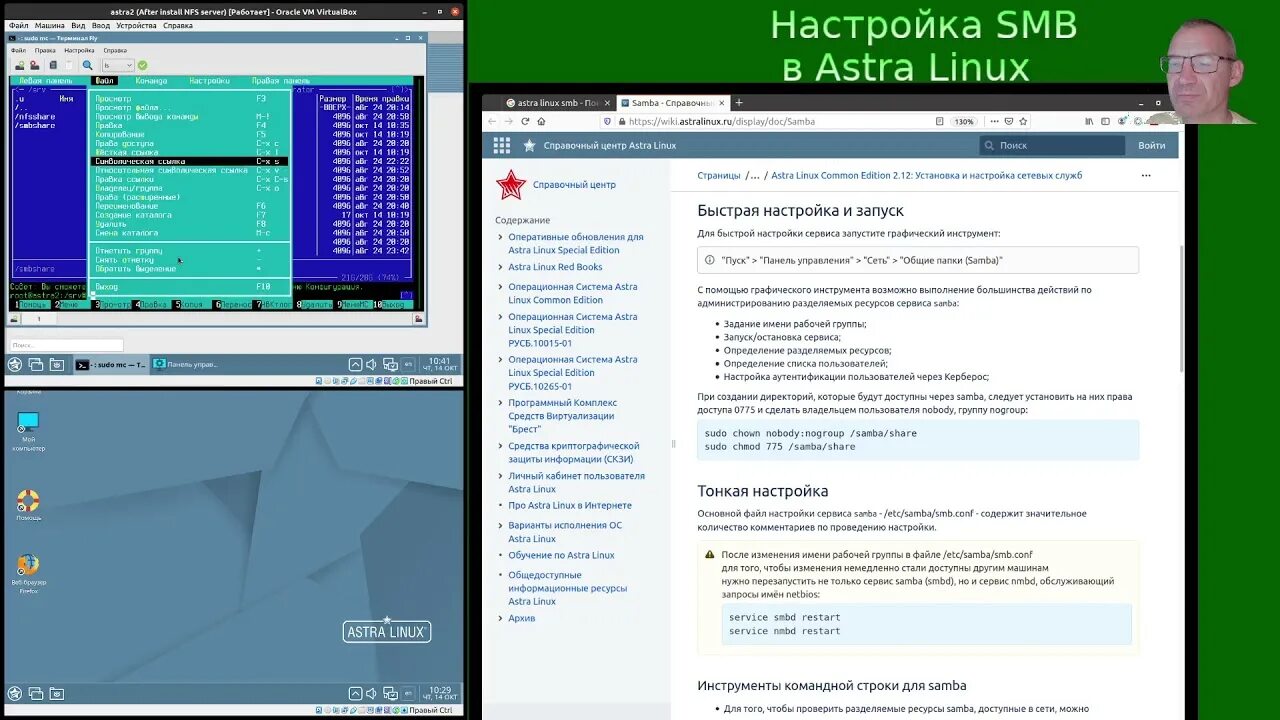Expand 'Astra Linux Common Edition' sidebar chevron
The width and height of the screenshot is (1280, 720).
pos(500,287)
